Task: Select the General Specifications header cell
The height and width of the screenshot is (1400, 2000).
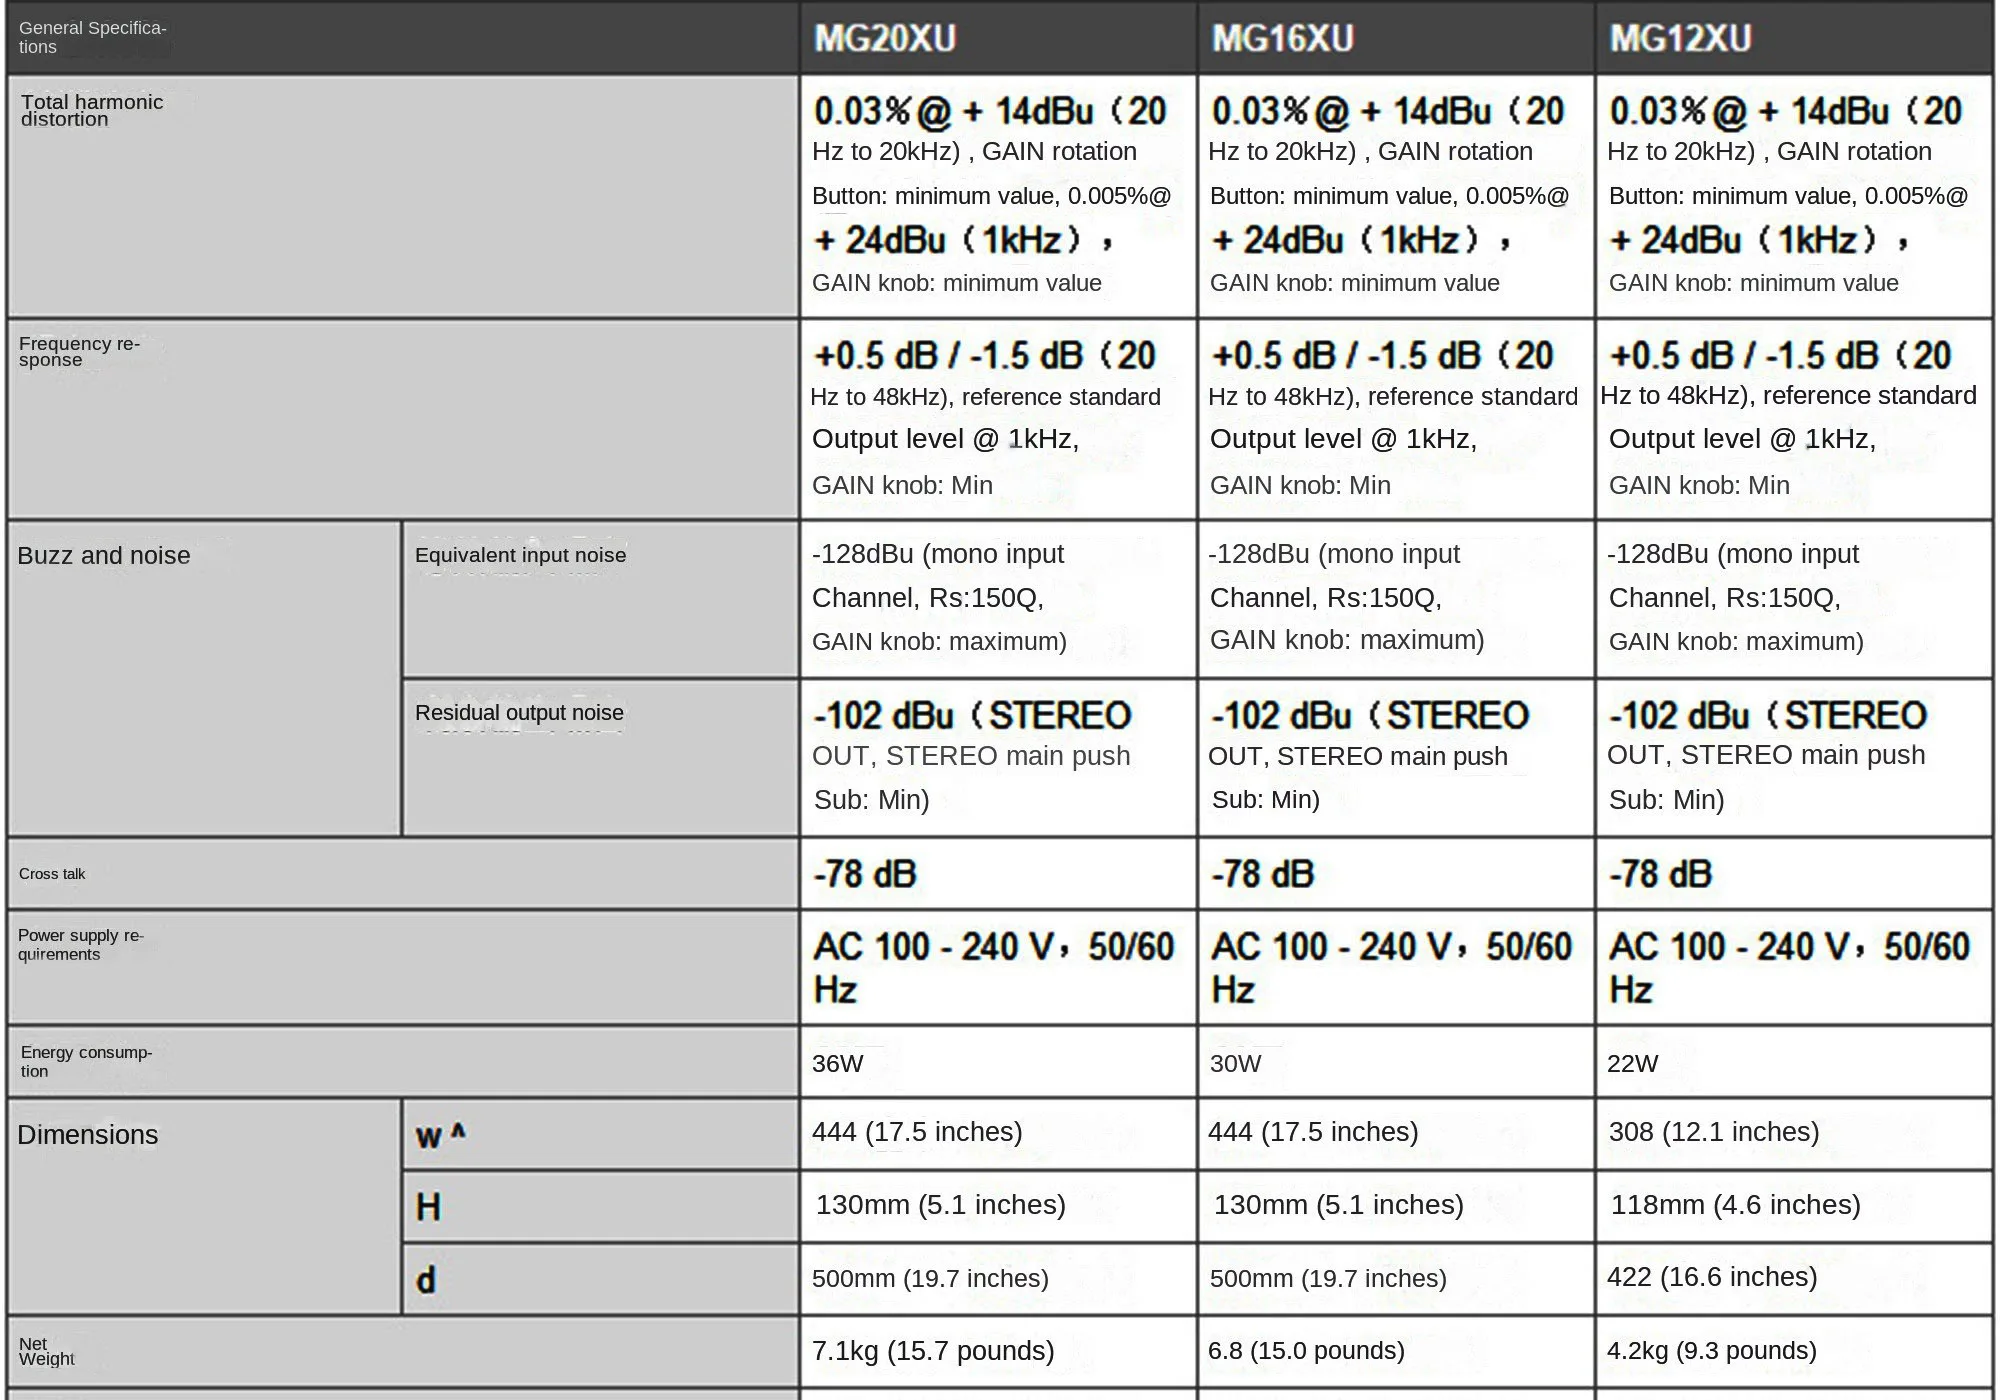Action: click(x=92, y=37)
